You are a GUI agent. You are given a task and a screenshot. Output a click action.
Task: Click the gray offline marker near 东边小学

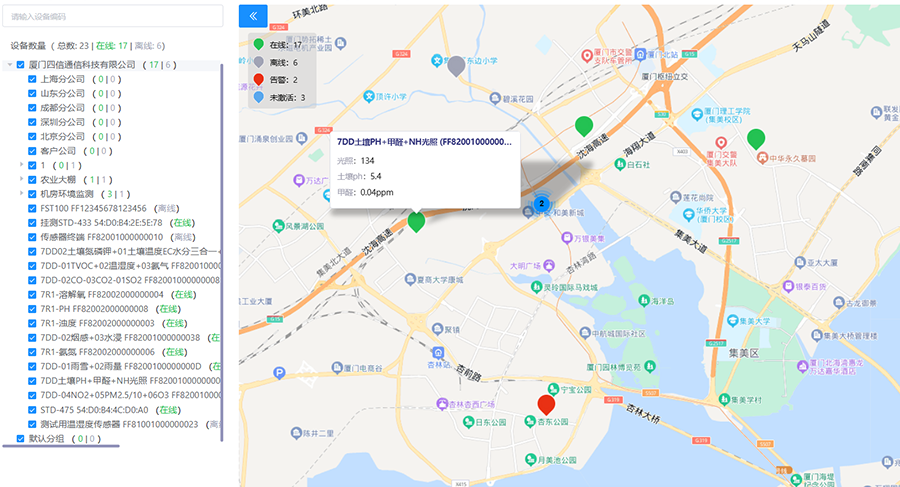point(457,66)
